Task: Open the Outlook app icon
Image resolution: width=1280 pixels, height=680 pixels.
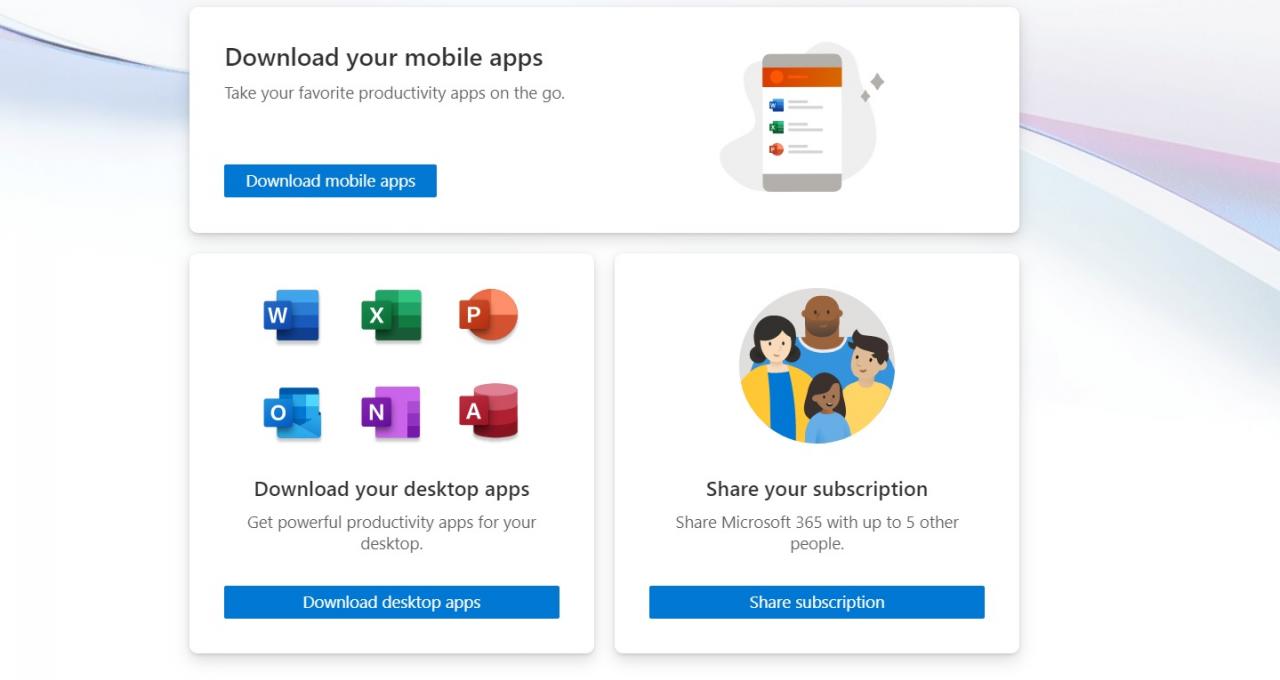Action: (291, 413)
